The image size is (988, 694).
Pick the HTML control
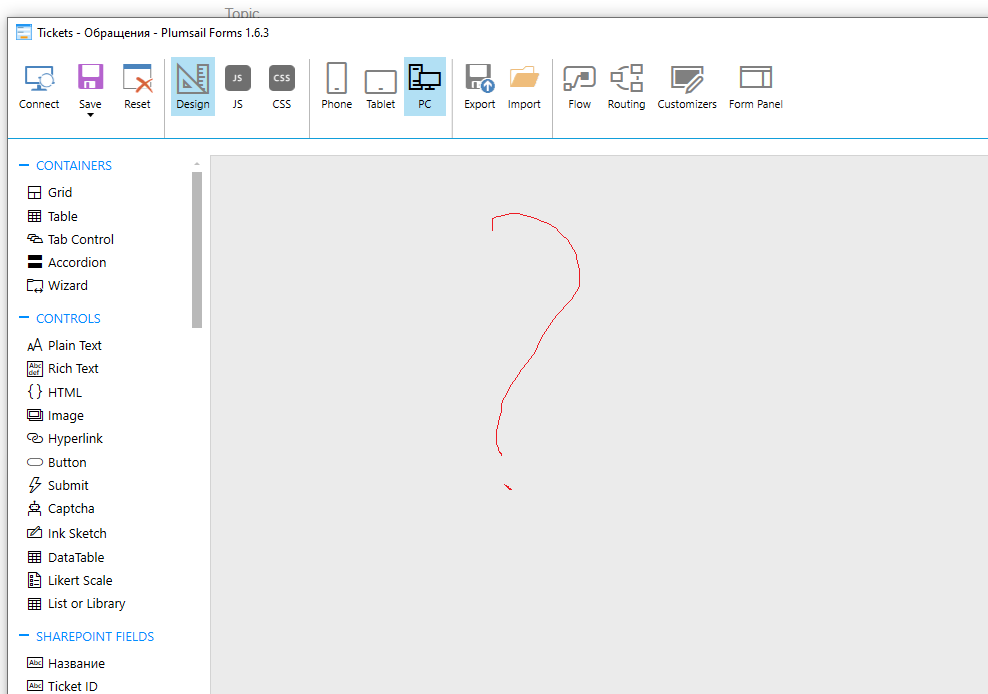55,392
